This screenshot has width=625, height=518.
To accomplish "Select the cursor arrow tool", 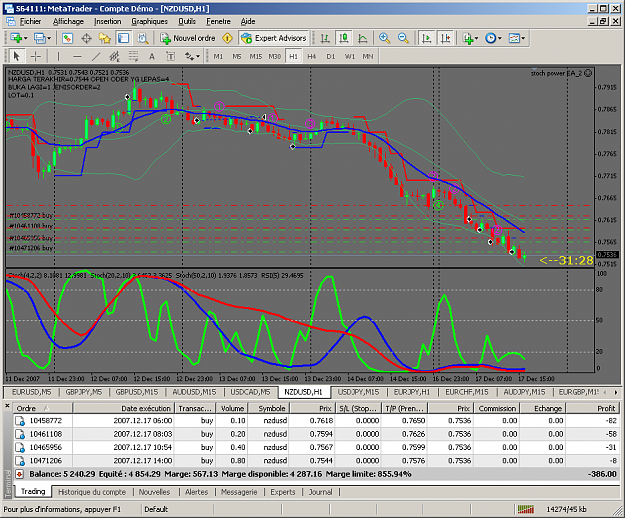I will pos(16,56).
